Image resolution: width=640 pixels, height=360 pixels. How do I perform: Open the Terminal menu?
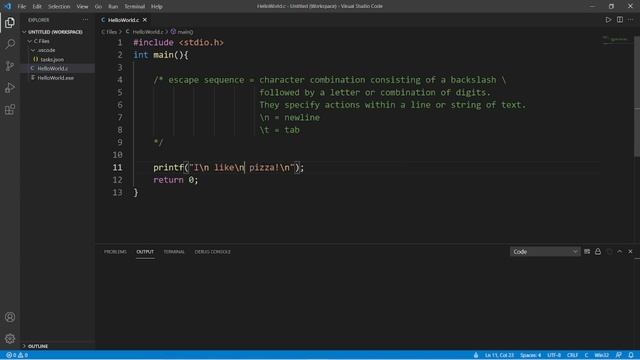[x=135, y=7]
